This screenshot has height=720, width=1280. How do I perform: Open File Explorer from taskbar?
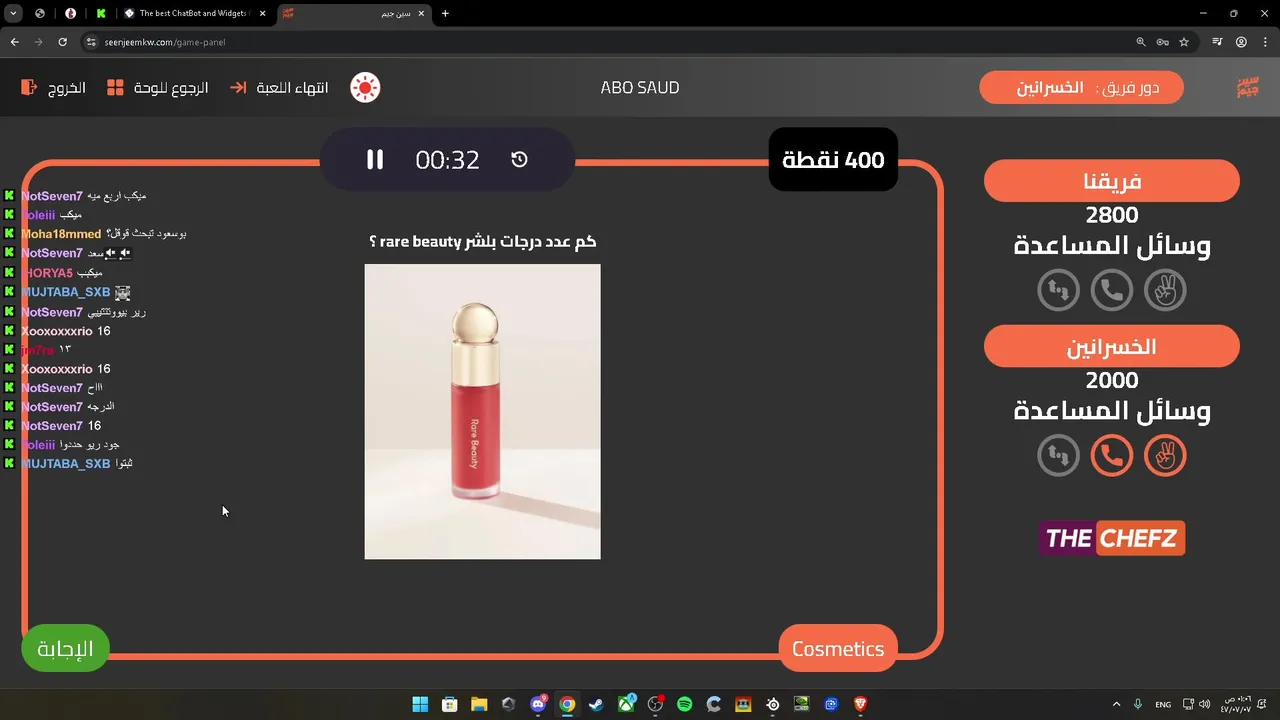tap(479, 704)
